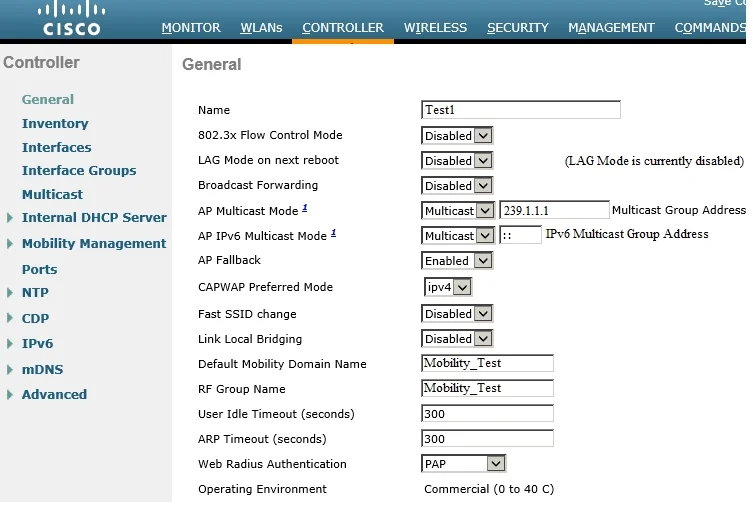Open AP IPv6 Multicast Mode dropdown

[458, 236]
